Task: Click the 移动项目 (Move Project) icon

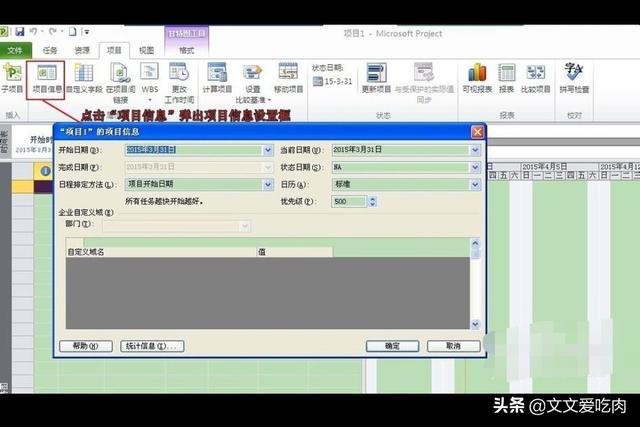Action: click(x=288, y=78)
